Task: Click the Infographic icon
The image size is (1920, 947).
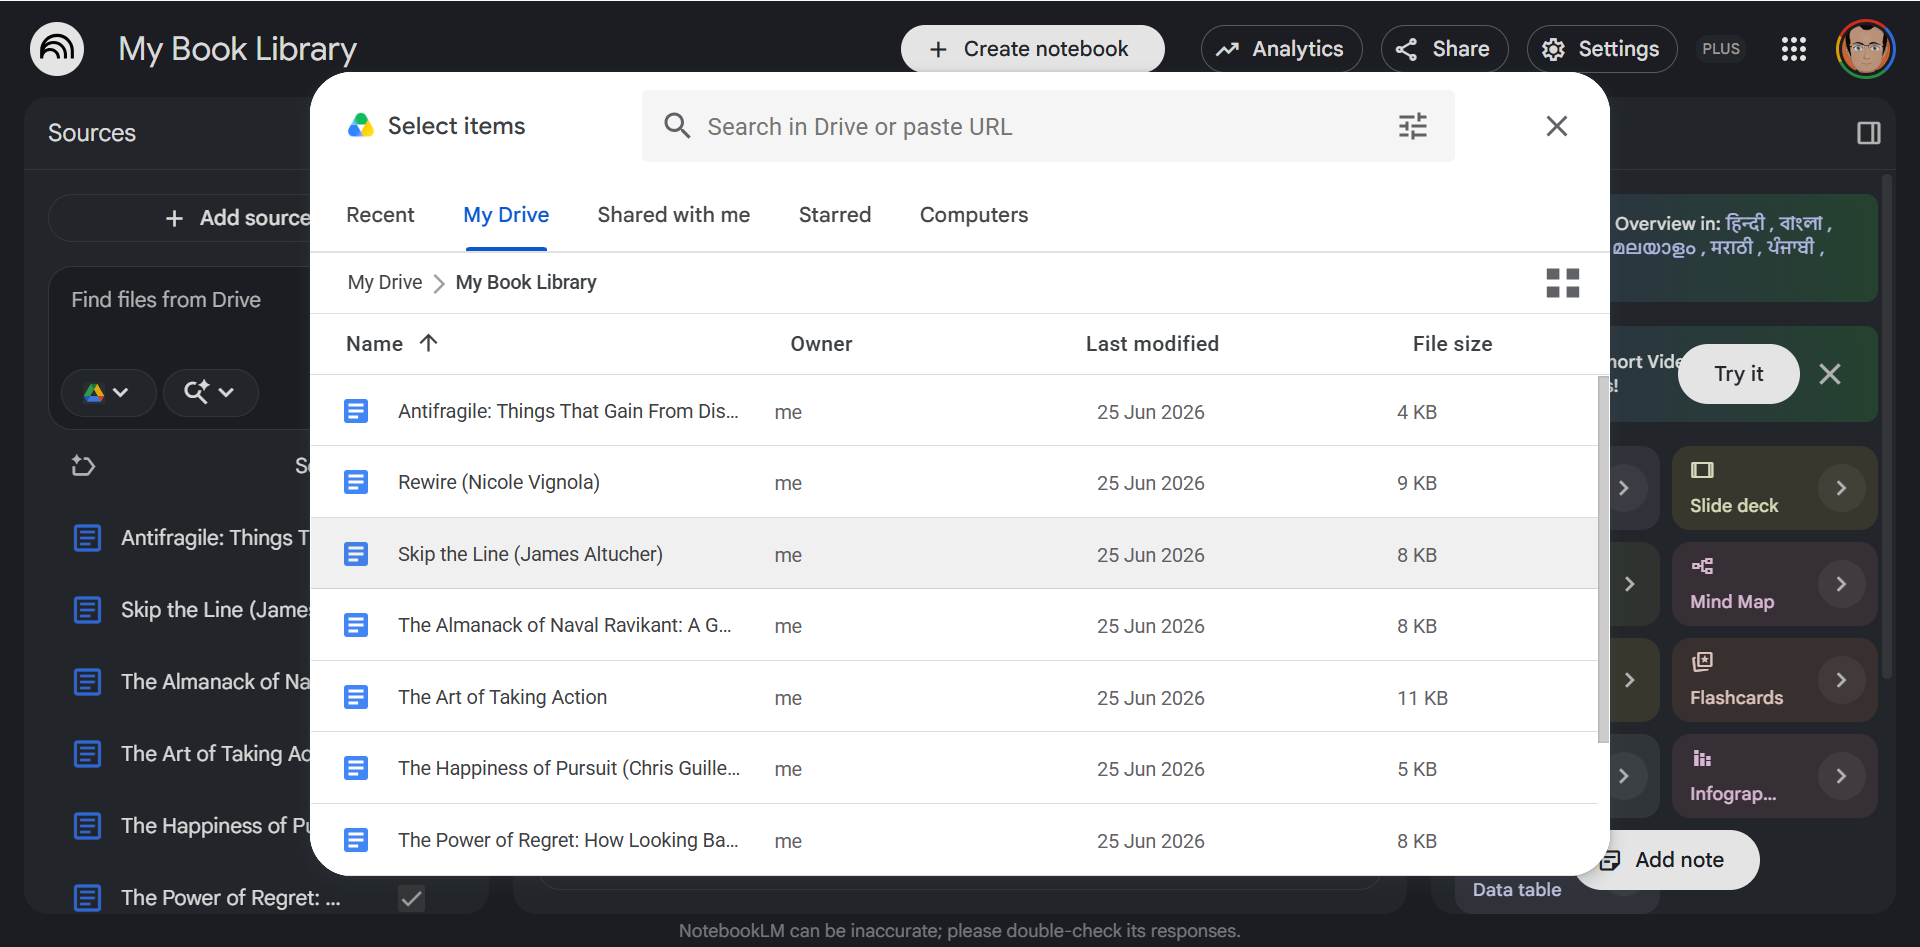Action: pyautogui.click(x=1702, y=758)
